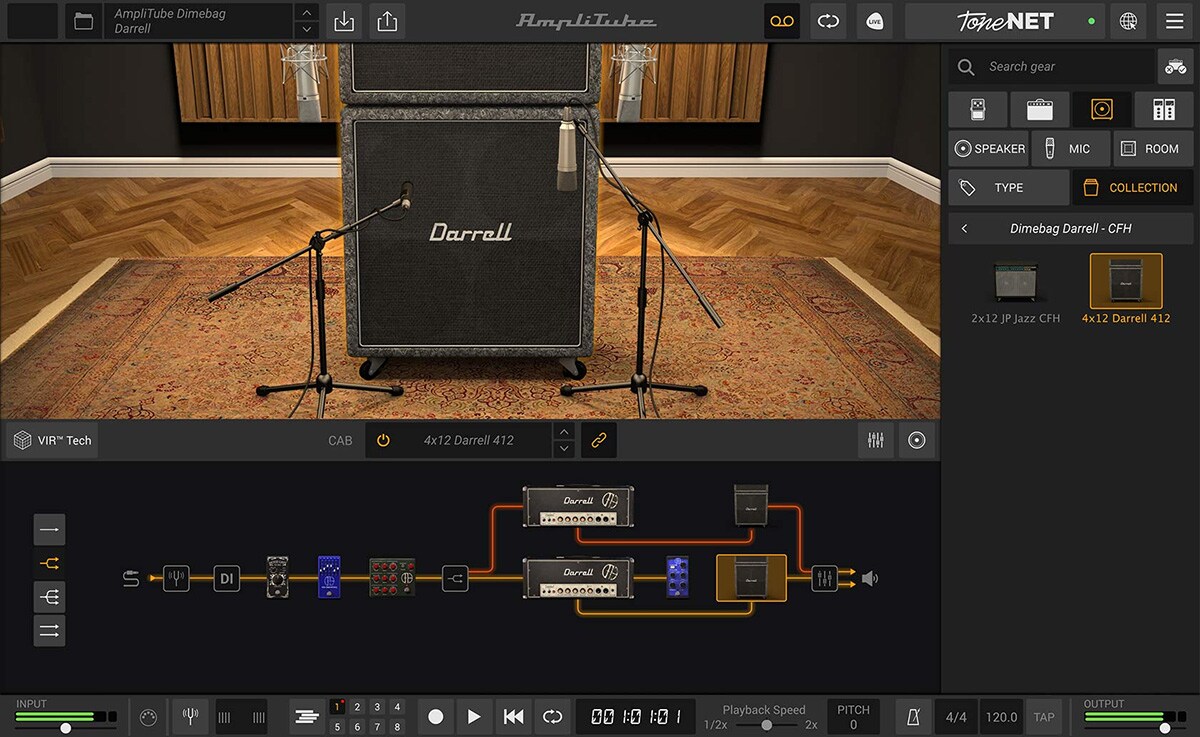Open the preset browser folder icon
1200x737 pixels.
tap(84, 21)
